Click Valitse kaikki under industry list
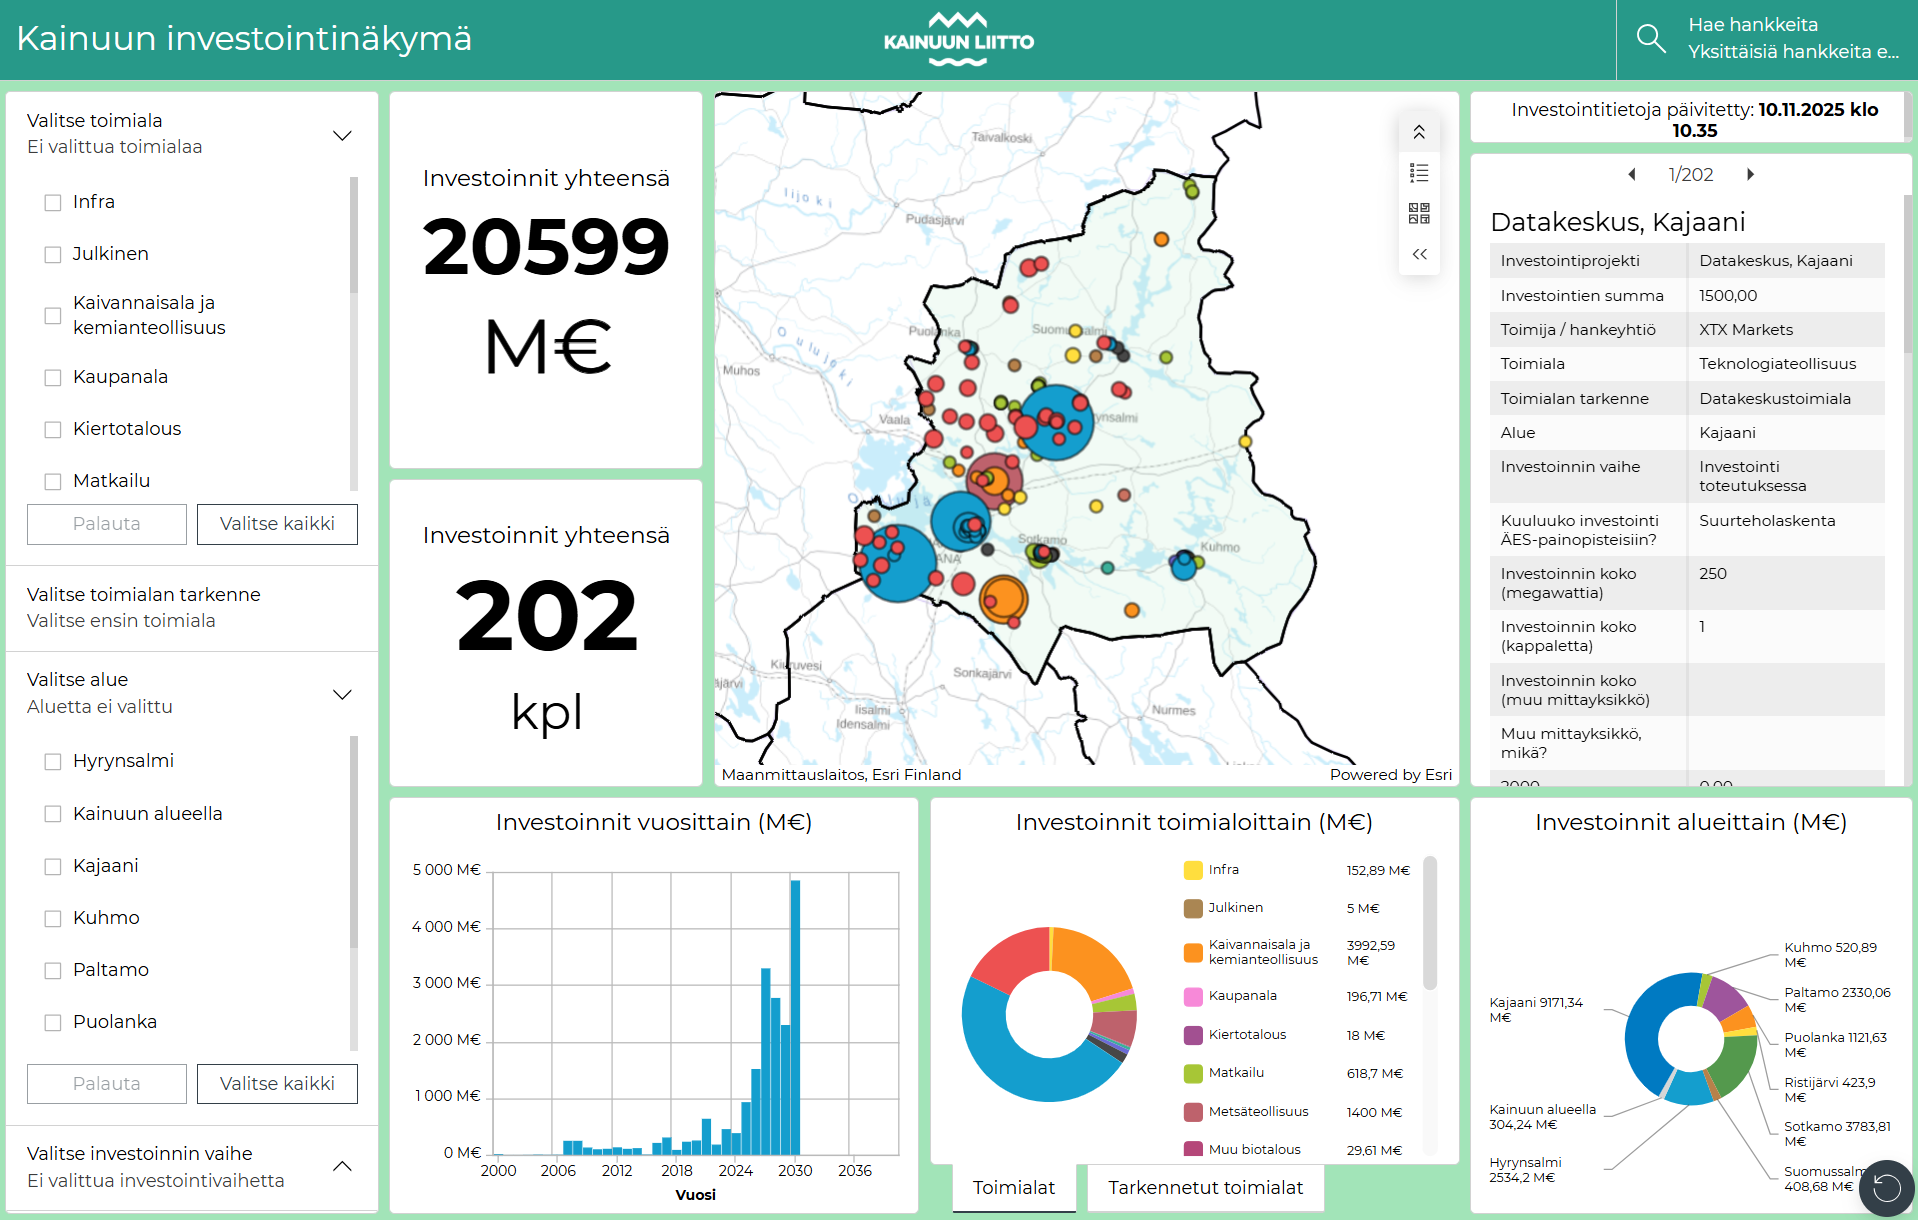This screenshot has width=1918, height=1220. (277, 524)
